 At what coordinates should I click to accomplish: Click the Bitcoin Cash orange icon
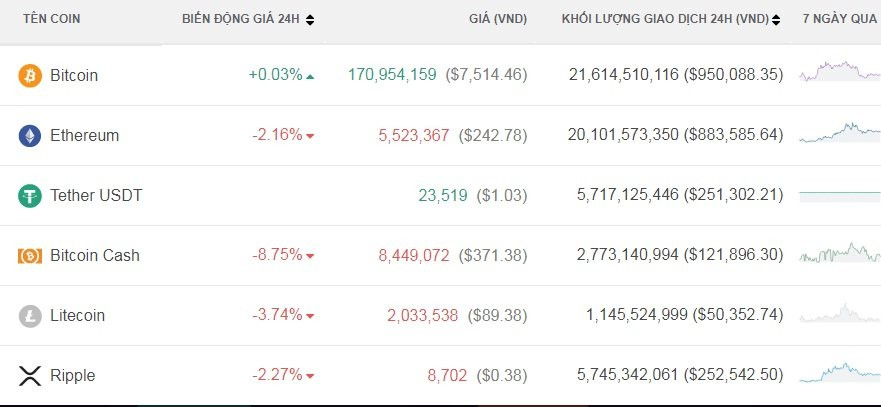[x=30, y=255]
